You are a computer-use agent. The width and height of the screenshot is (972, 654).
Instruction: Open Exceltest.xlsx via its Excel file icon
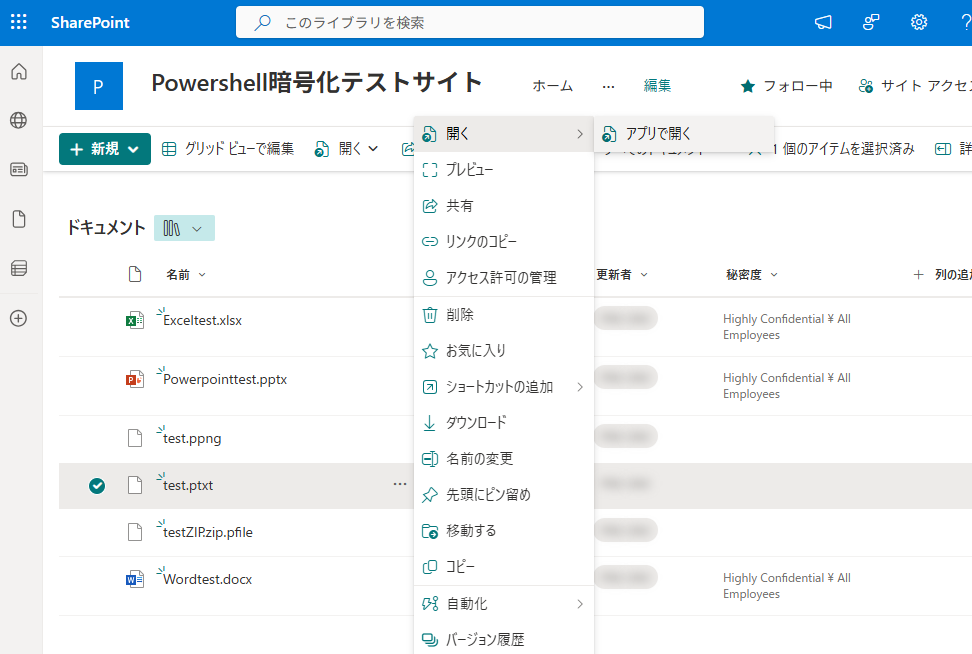134,319
